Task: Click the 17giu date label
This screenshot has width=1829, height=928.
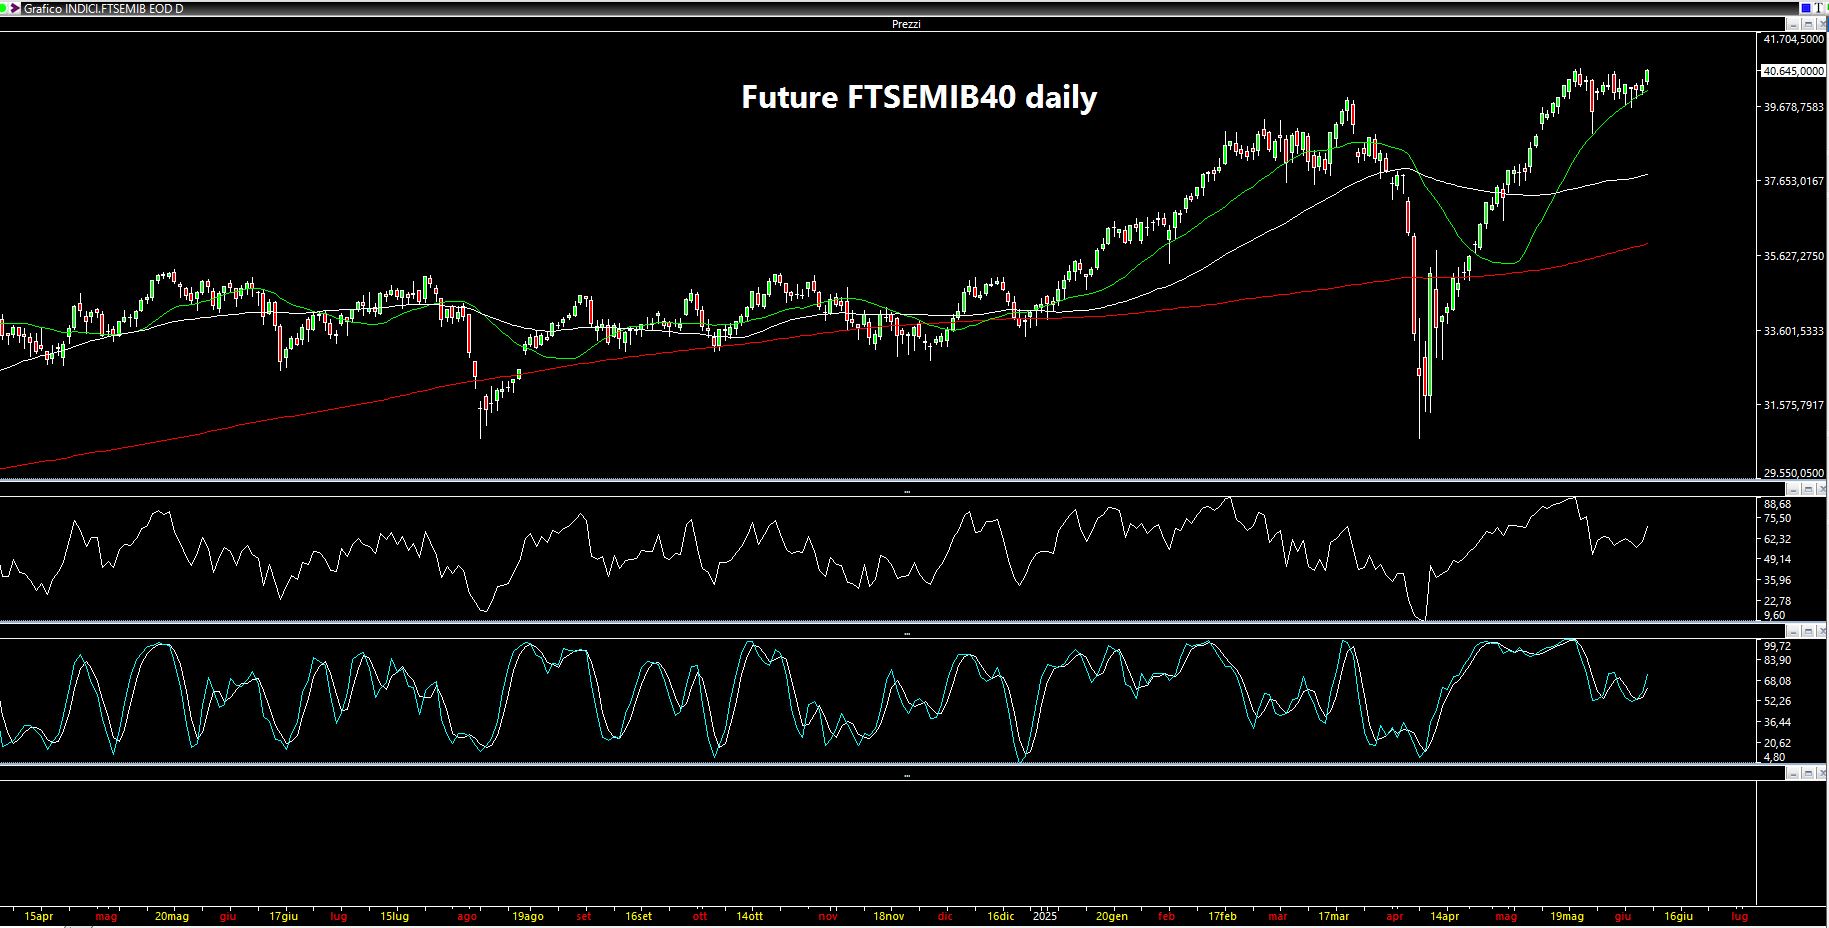Action: (x=284, y=916)
